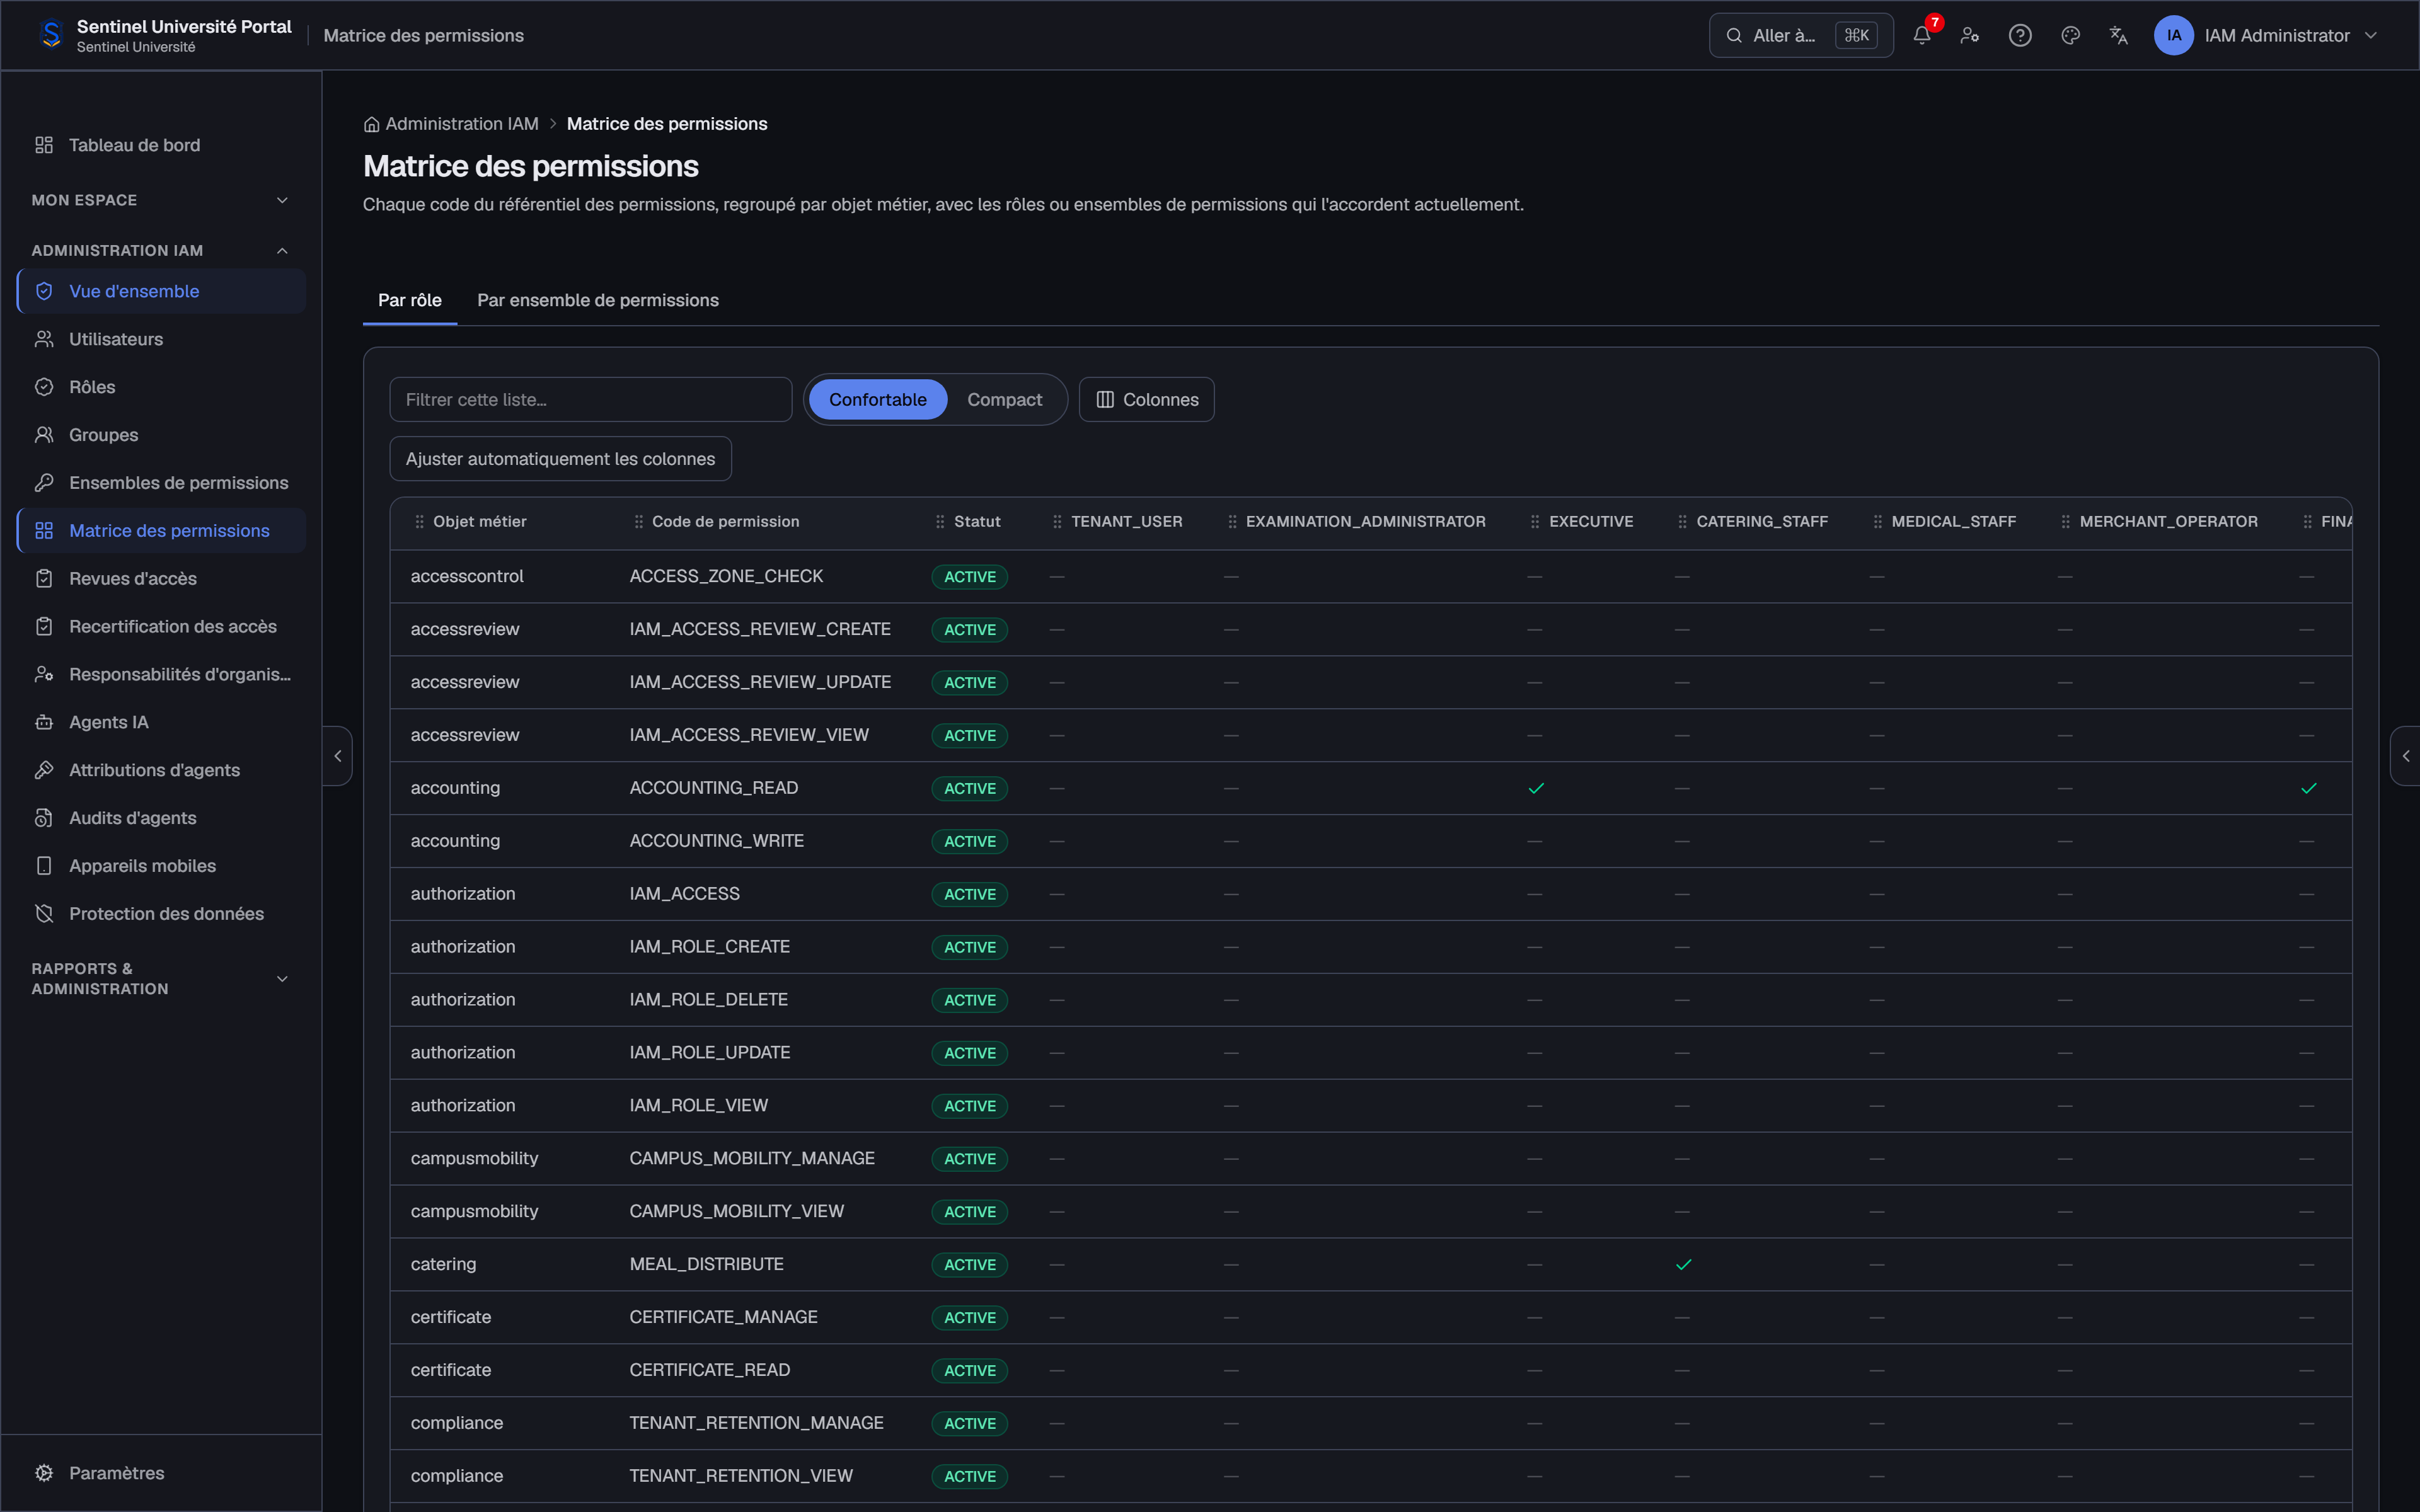This screenshot has width=2420, height=1512.
Task: Click the Audits d'agents icon
Action: (44, 818)
